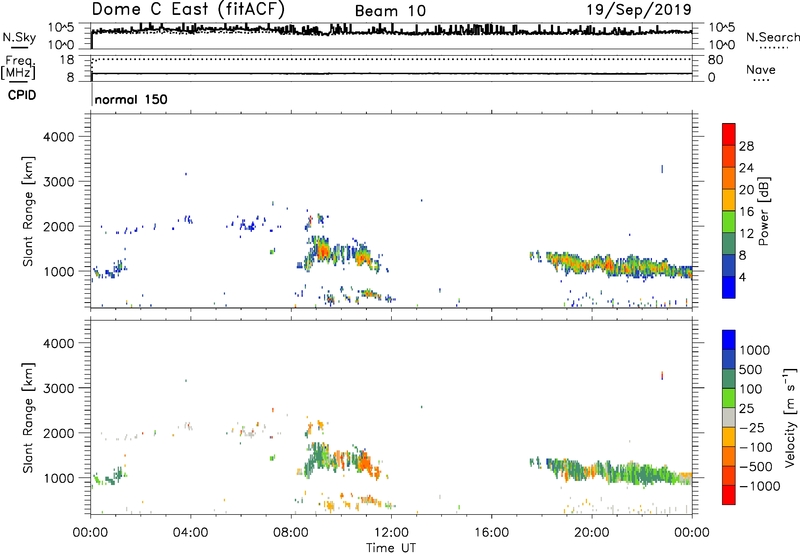Click the "100" velocity colorbar label
Viewport: 800px width, 554px height.
pos(749,389)
